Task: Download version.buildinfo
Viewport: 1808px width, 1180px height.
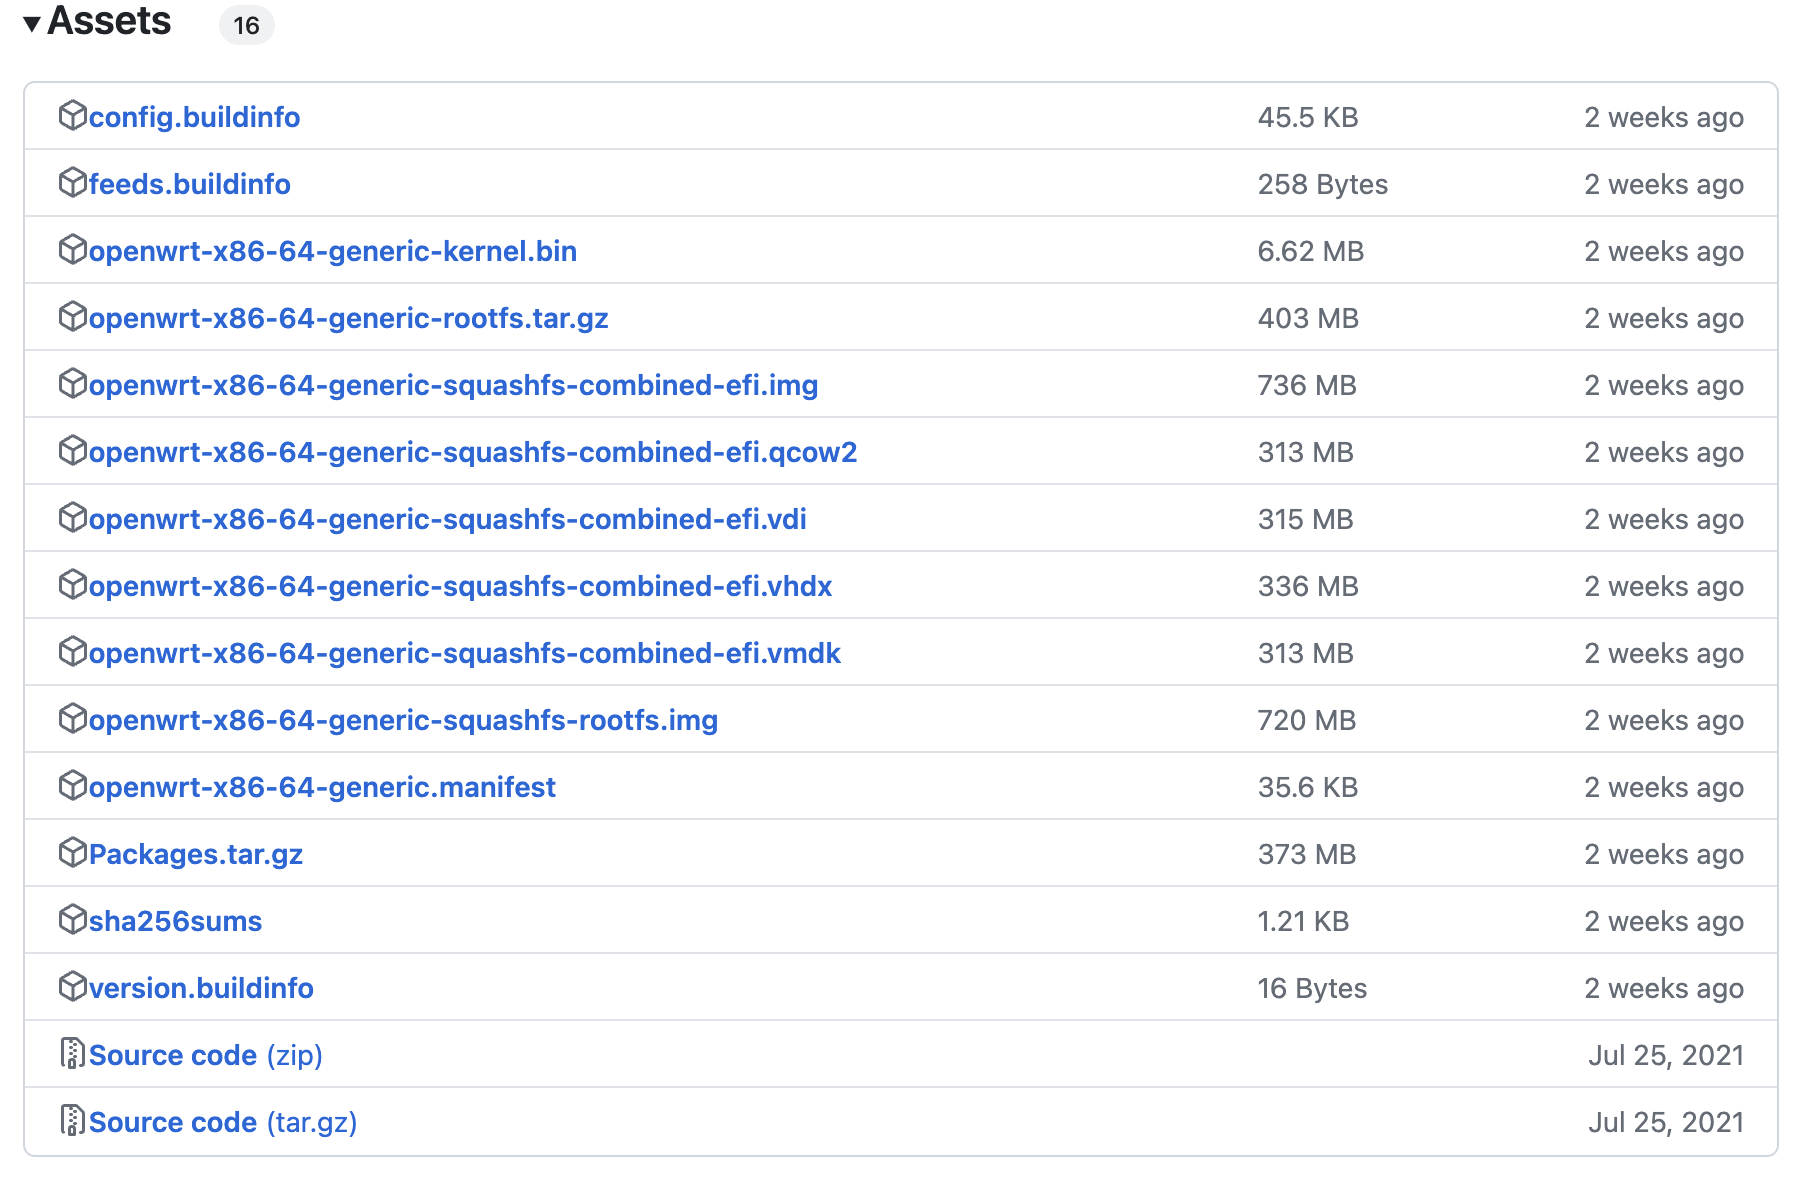Action: pos(201,988)
